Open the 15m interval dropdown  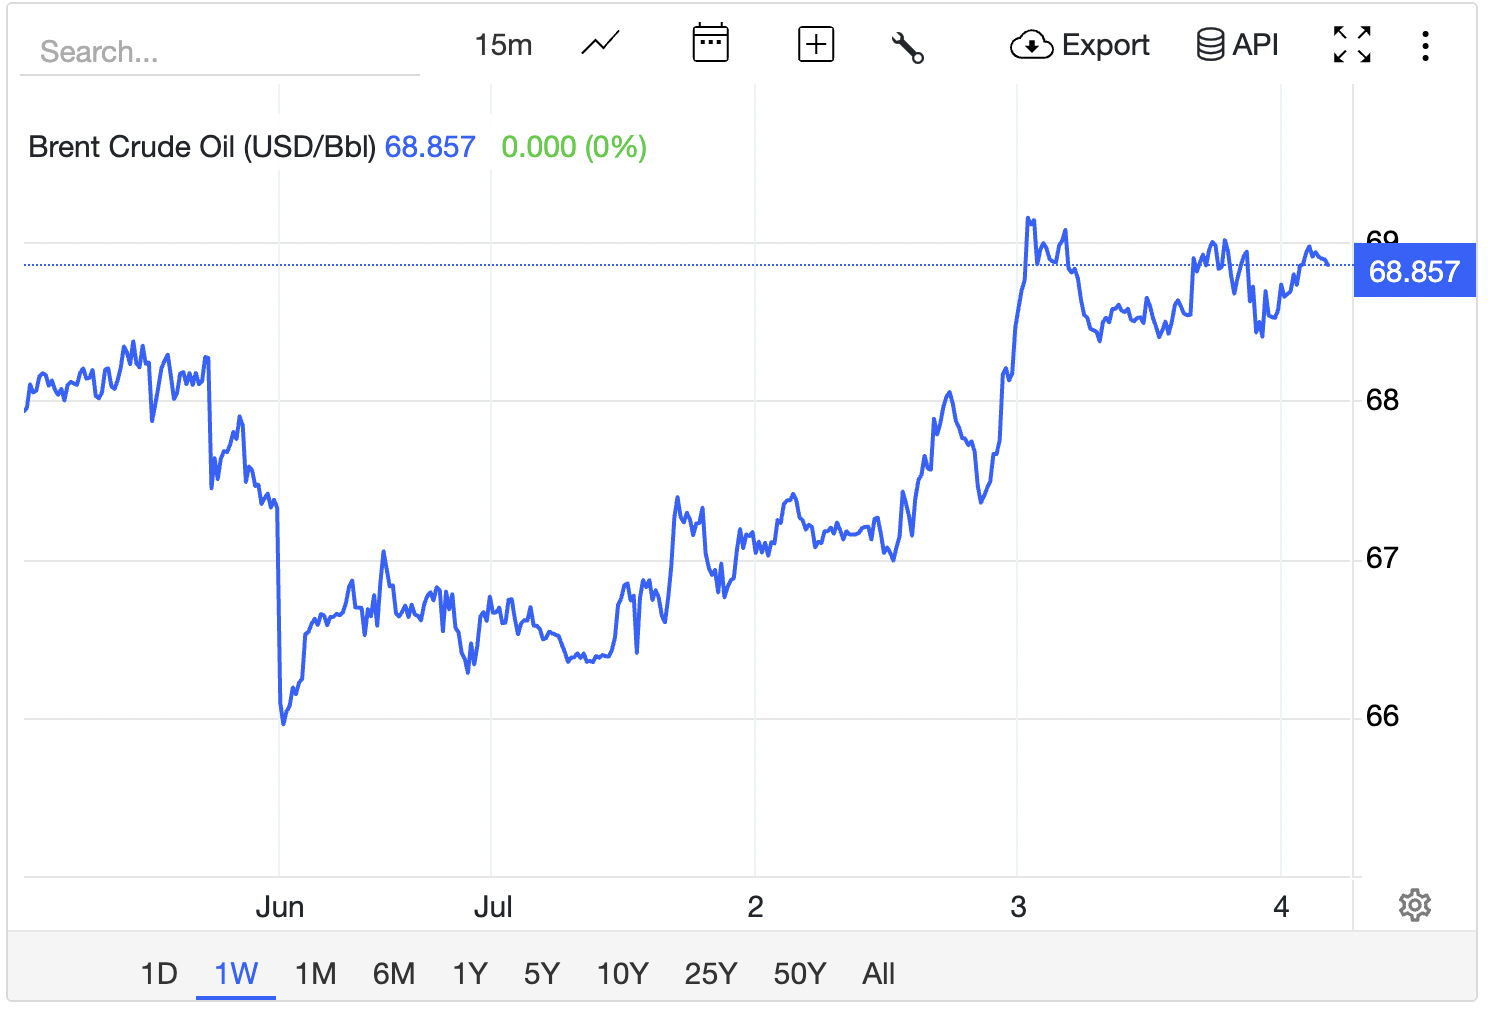(503, 45)
